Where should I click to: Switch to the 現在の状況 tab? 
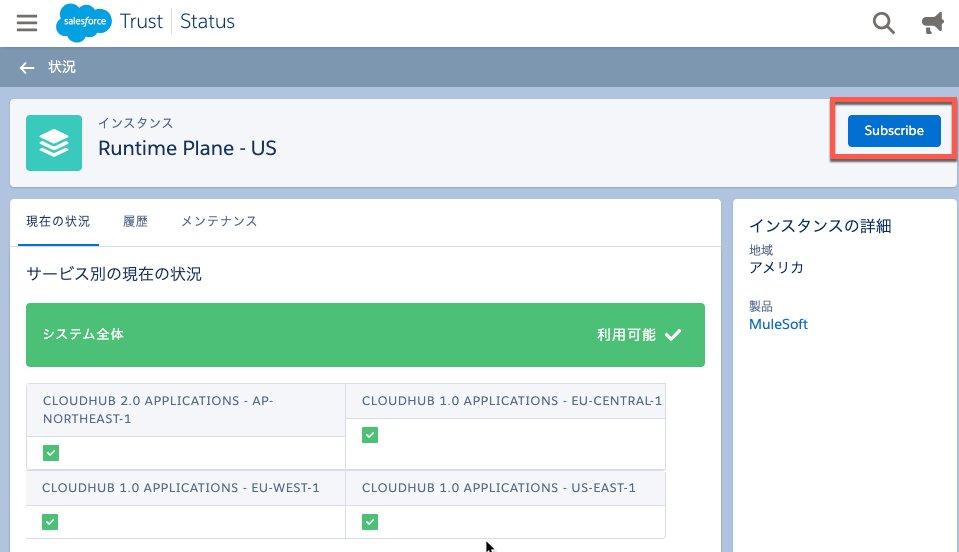click(x=58, y=221)
